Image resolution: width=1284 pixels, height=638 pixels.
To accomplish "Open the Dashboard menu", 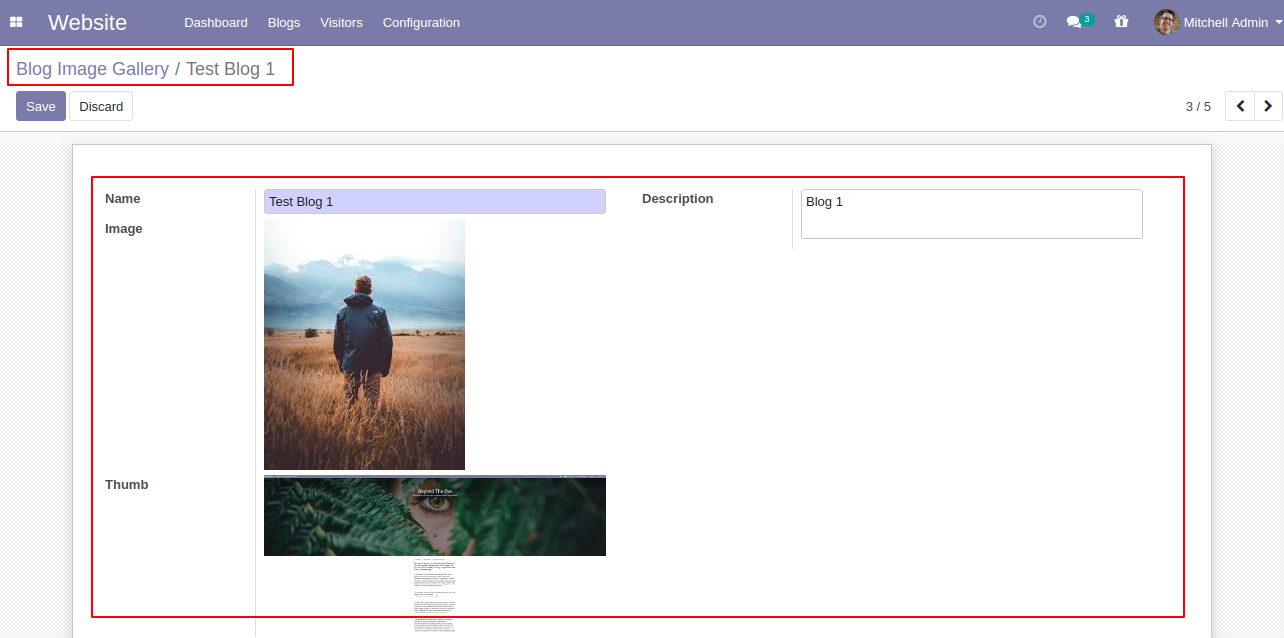I will (216, 22).
